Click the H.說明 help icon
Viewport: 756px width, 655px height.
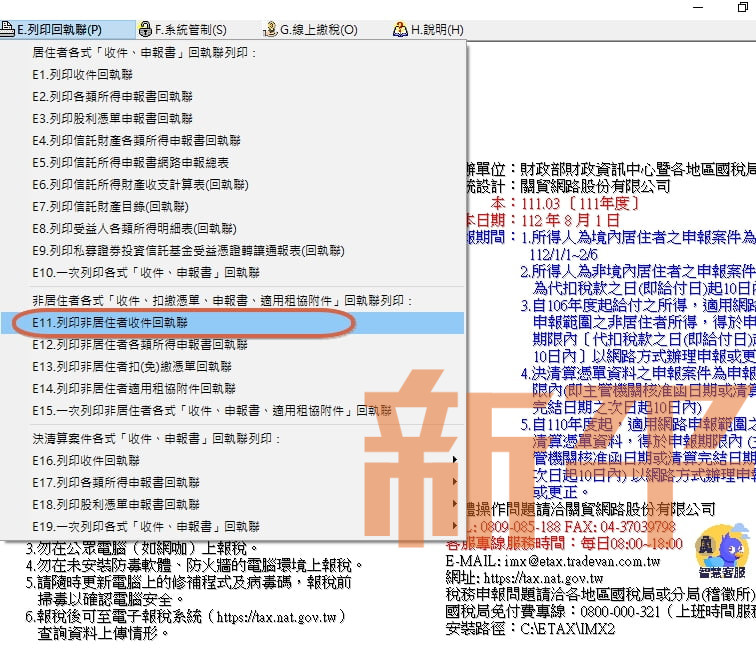tap(400, 30)
